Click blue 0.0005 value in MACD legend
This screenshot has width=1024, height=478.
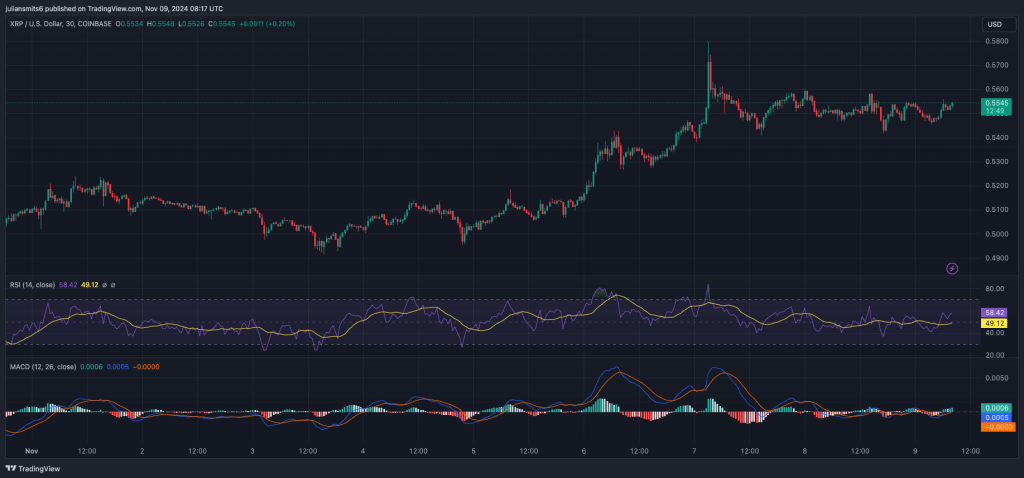coord(116,367)
